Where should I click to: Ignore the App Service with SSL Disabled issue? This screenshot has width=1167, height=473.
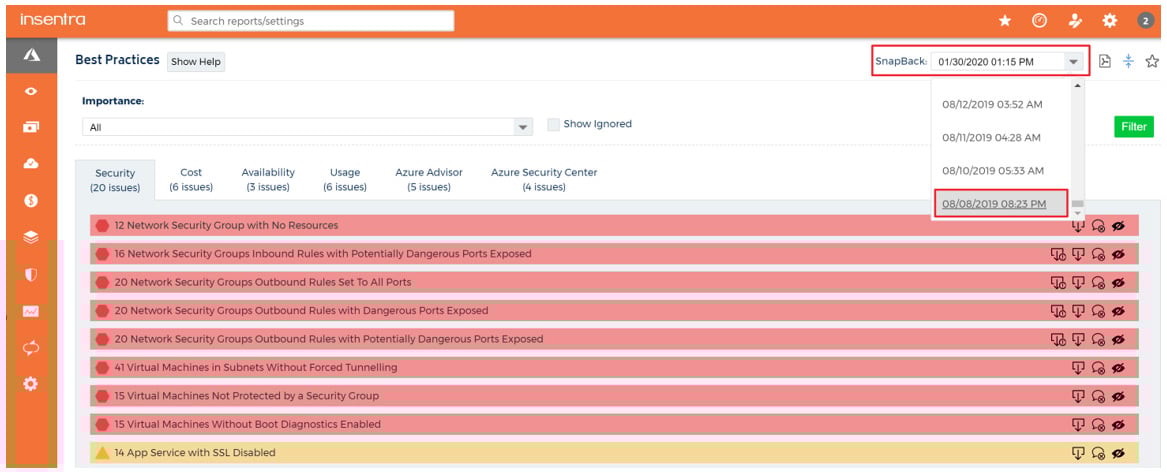tap(1118, 453)
